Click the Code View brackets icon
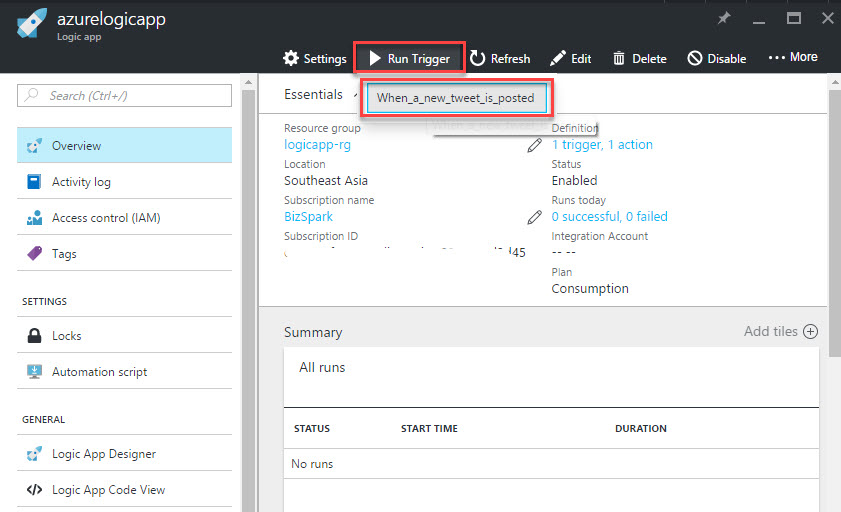 (34, 489)
